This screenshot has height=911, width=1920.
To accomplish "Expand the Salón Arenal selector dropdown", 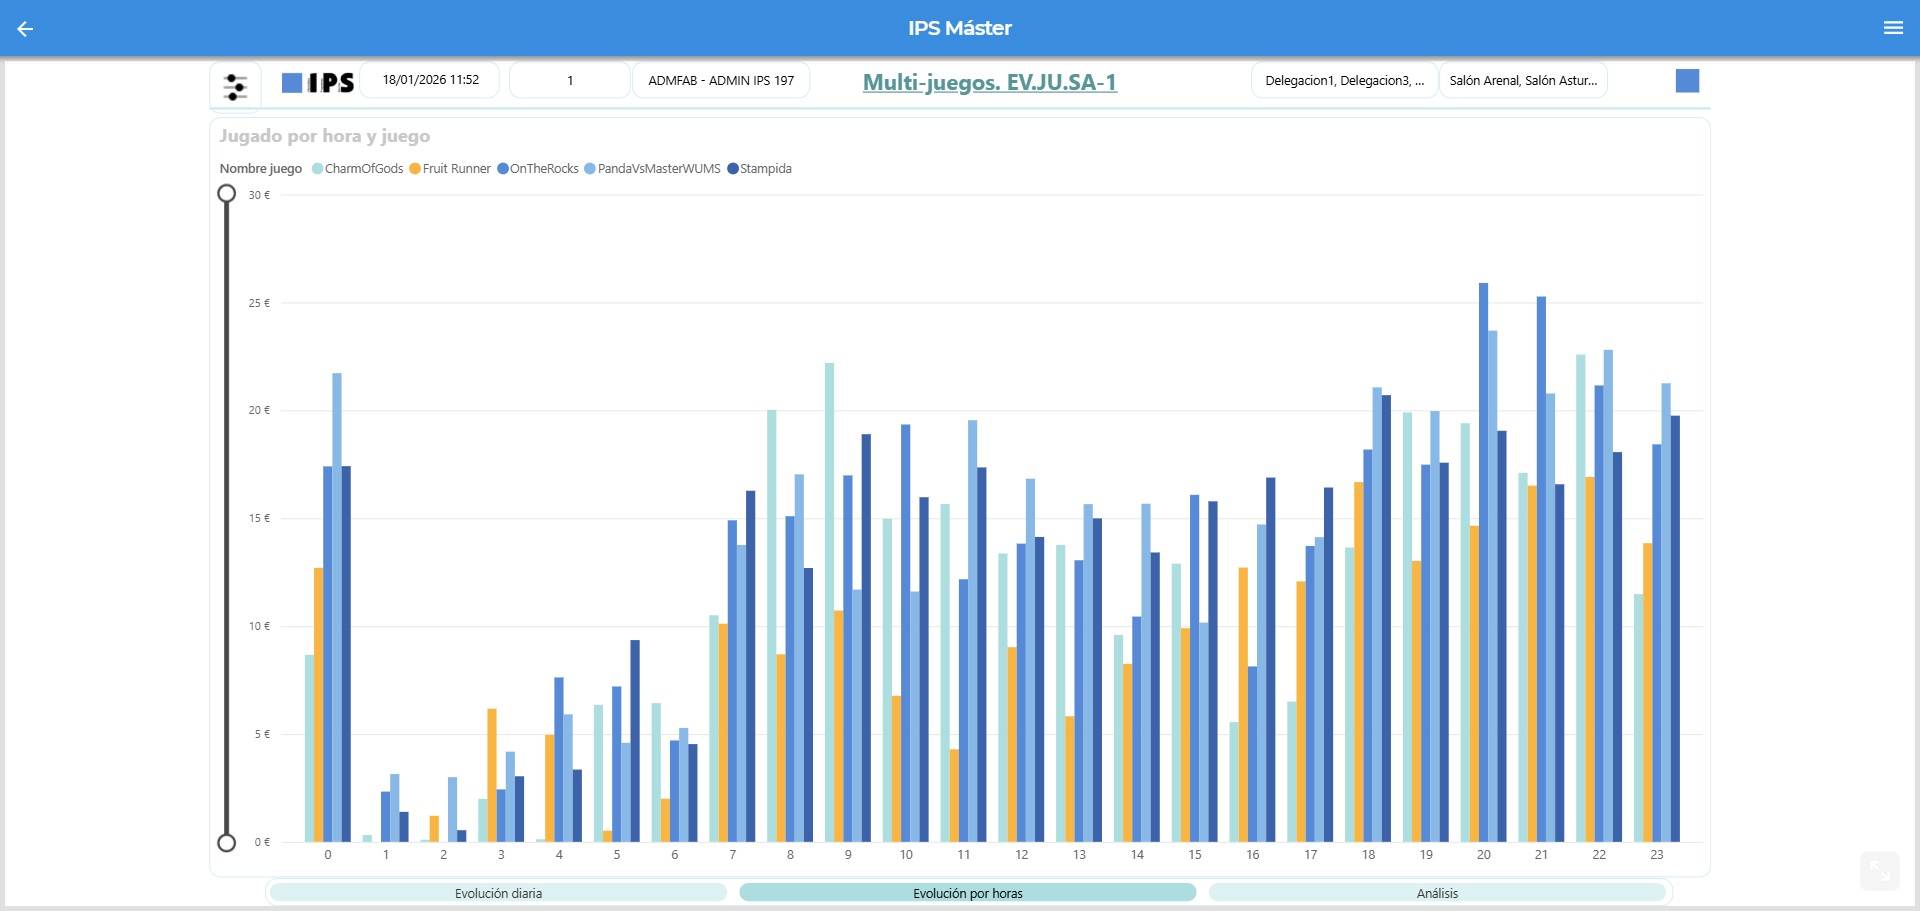I will pyautogui.click(x=1522, y=81).
